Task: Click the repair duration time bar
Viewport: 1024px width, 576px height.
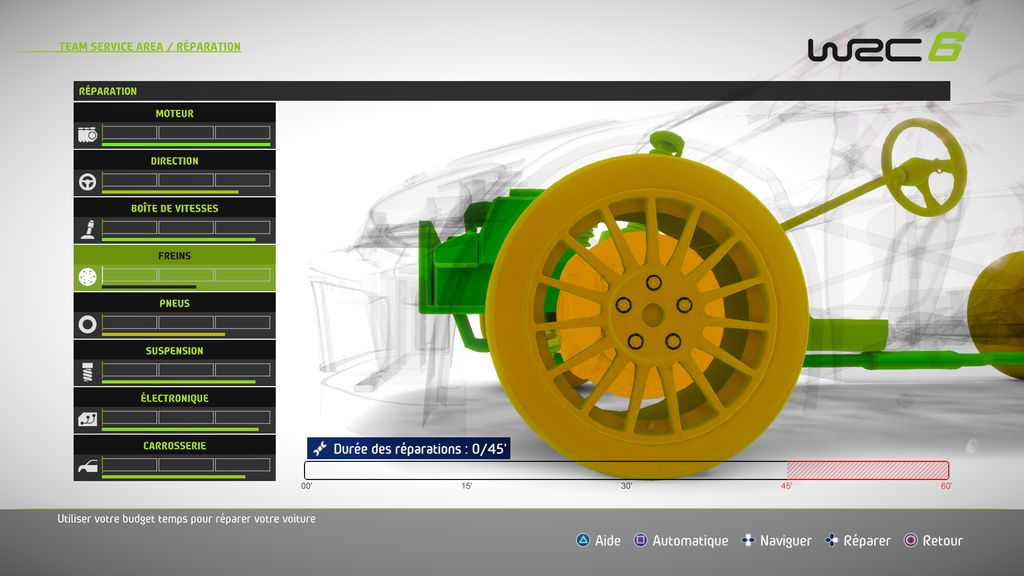Action: (626, 470)
